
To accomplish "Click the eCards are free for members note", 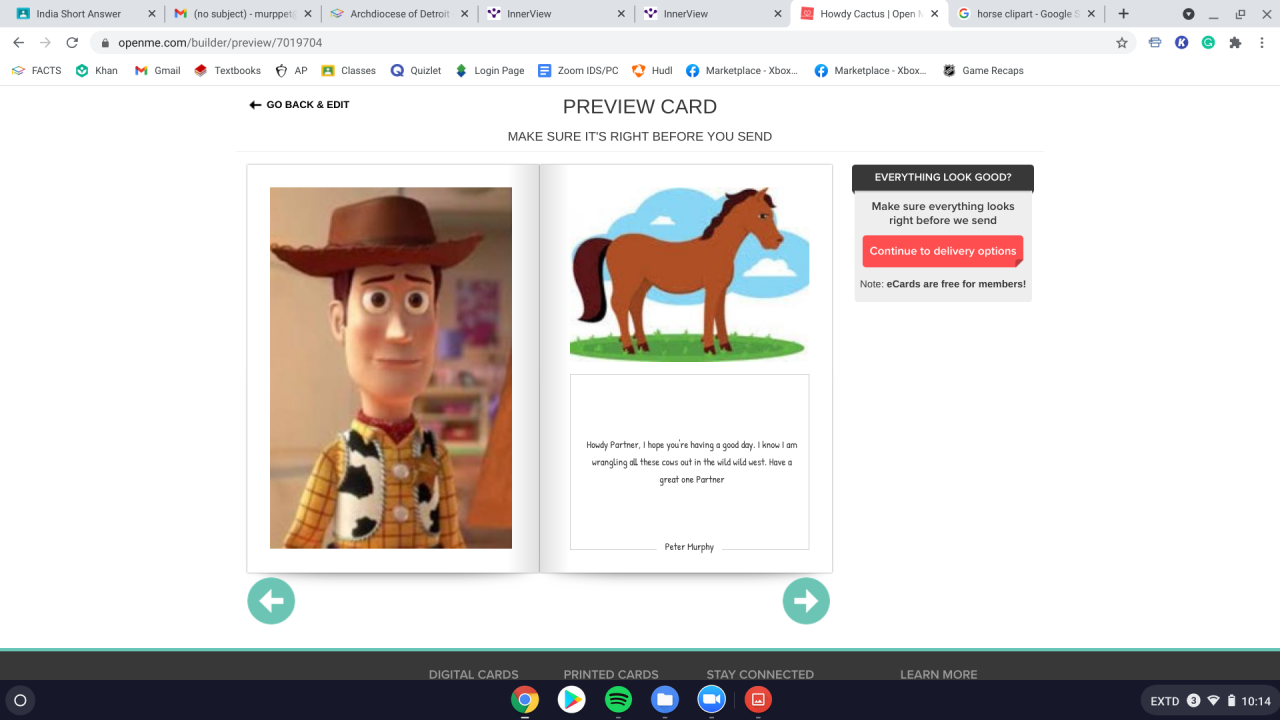I will coord(943,284).
